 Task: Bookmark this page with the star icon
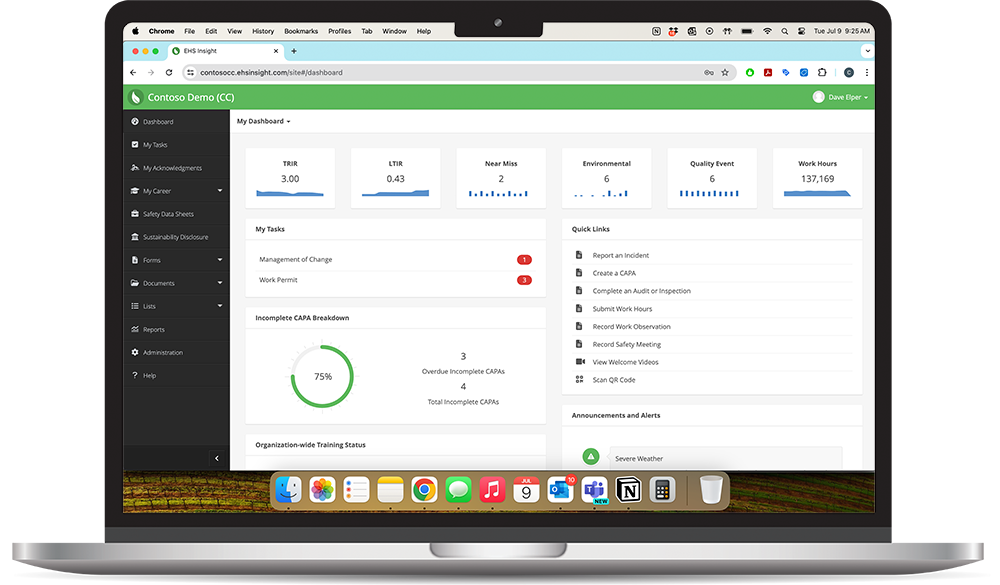tap(725, 73)
